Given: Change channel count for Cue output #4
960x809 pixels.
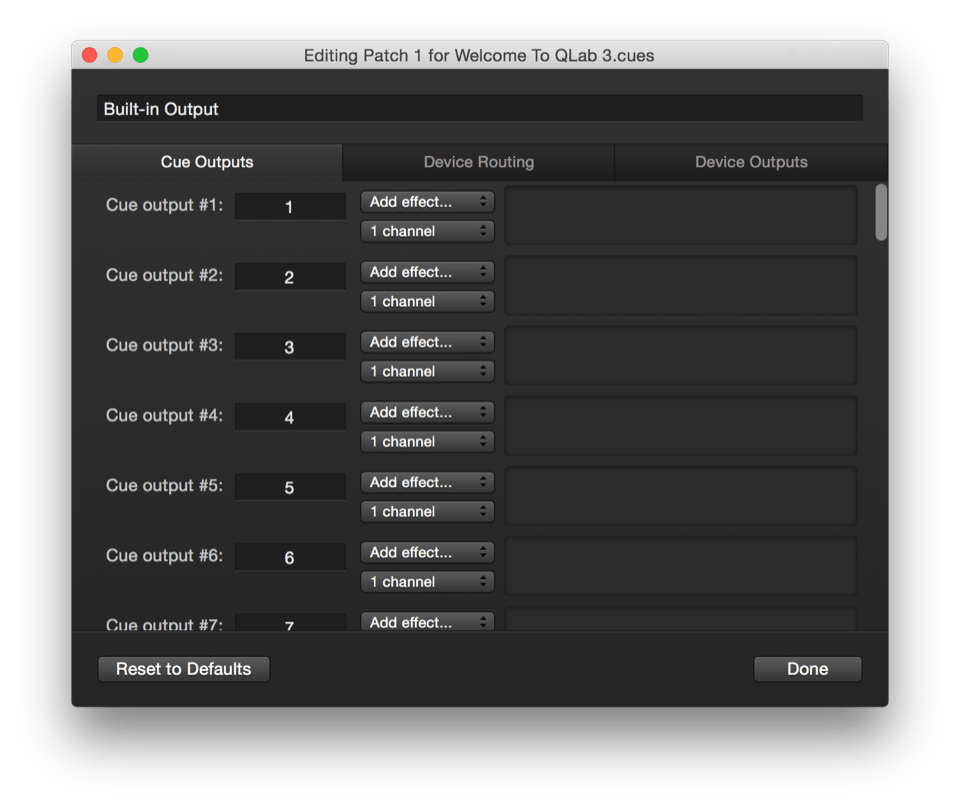Looking at the screenshot, I should [427, 441].
